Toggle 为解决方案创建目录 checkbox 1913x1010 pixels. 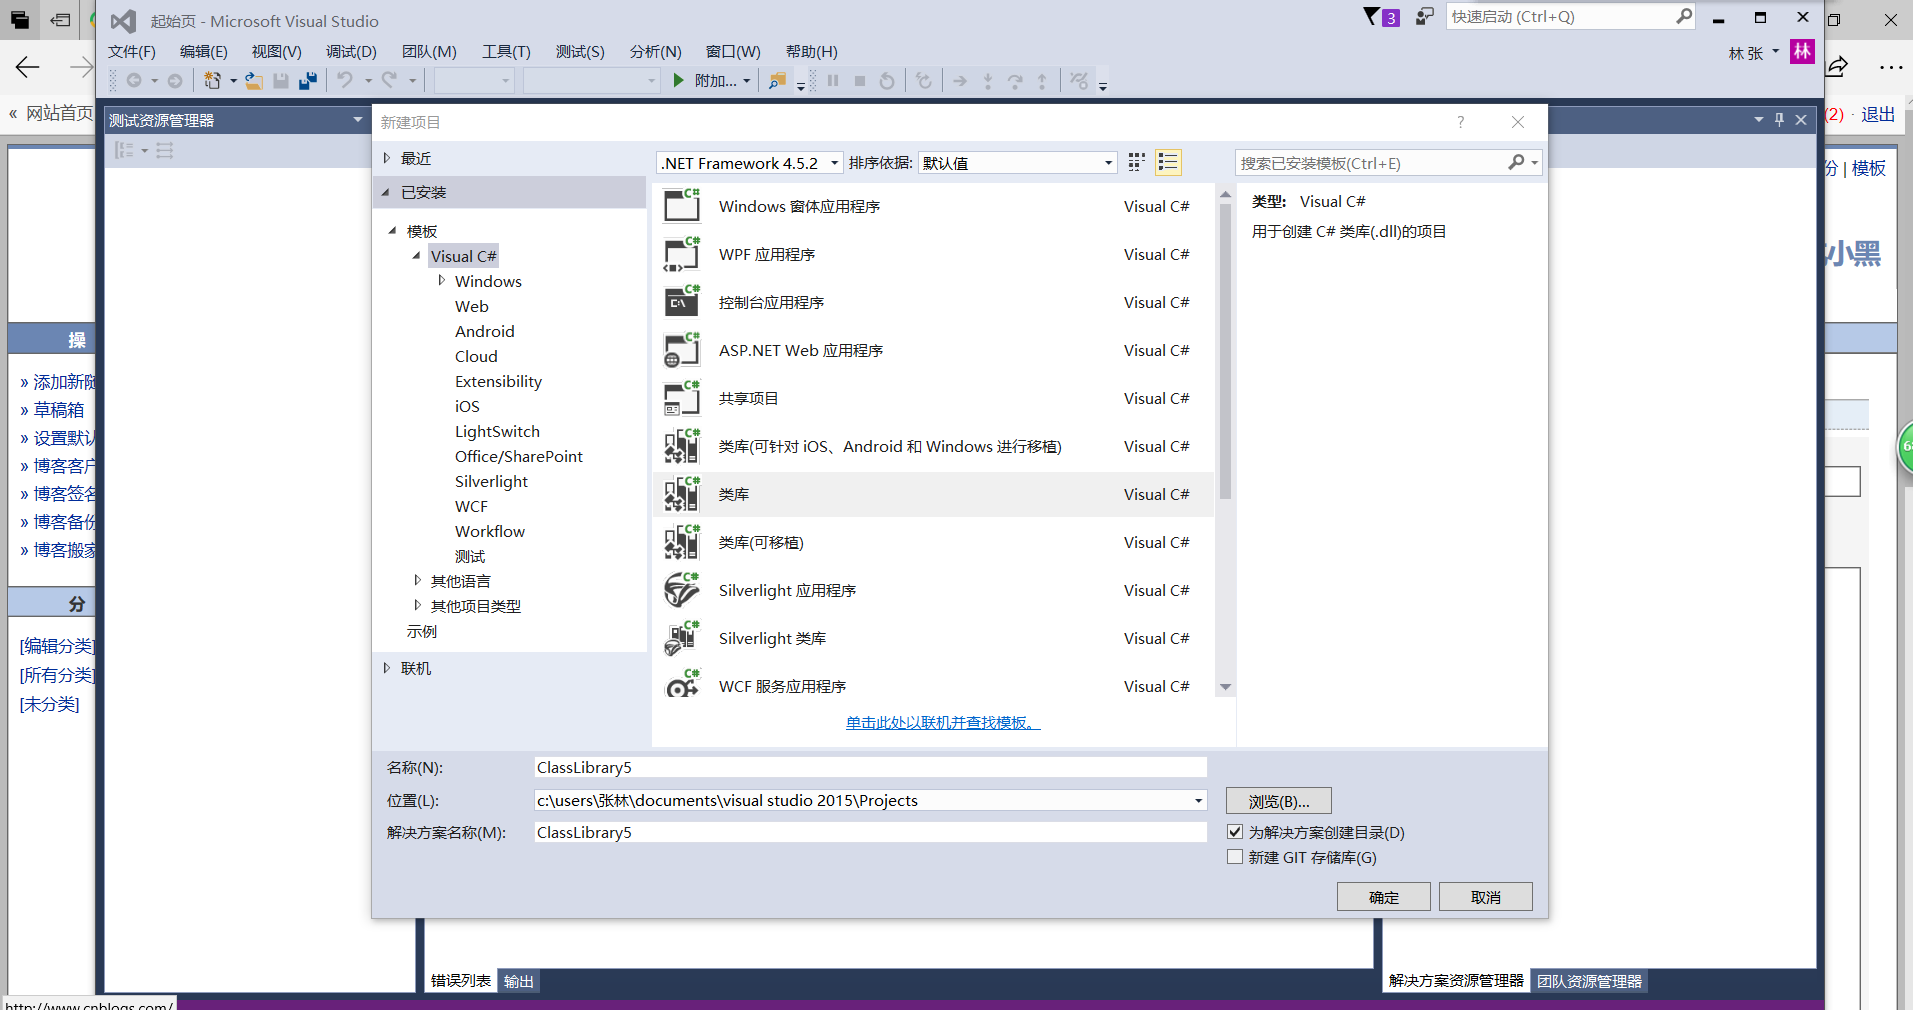pos(1235,832)
